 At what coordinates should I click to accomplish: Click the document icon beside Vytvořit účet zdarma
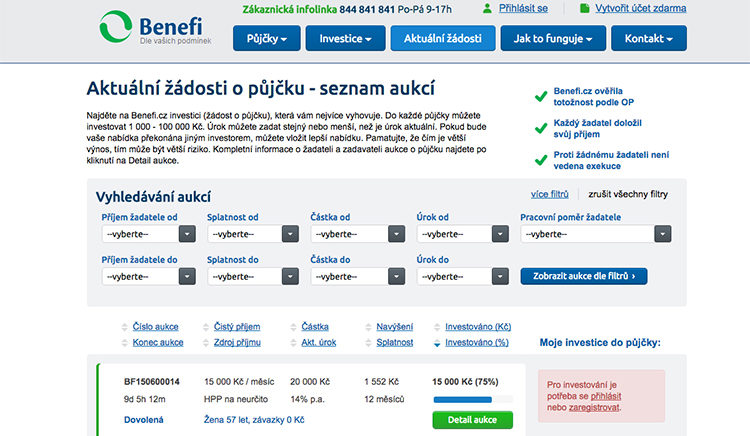pos(584,8)
